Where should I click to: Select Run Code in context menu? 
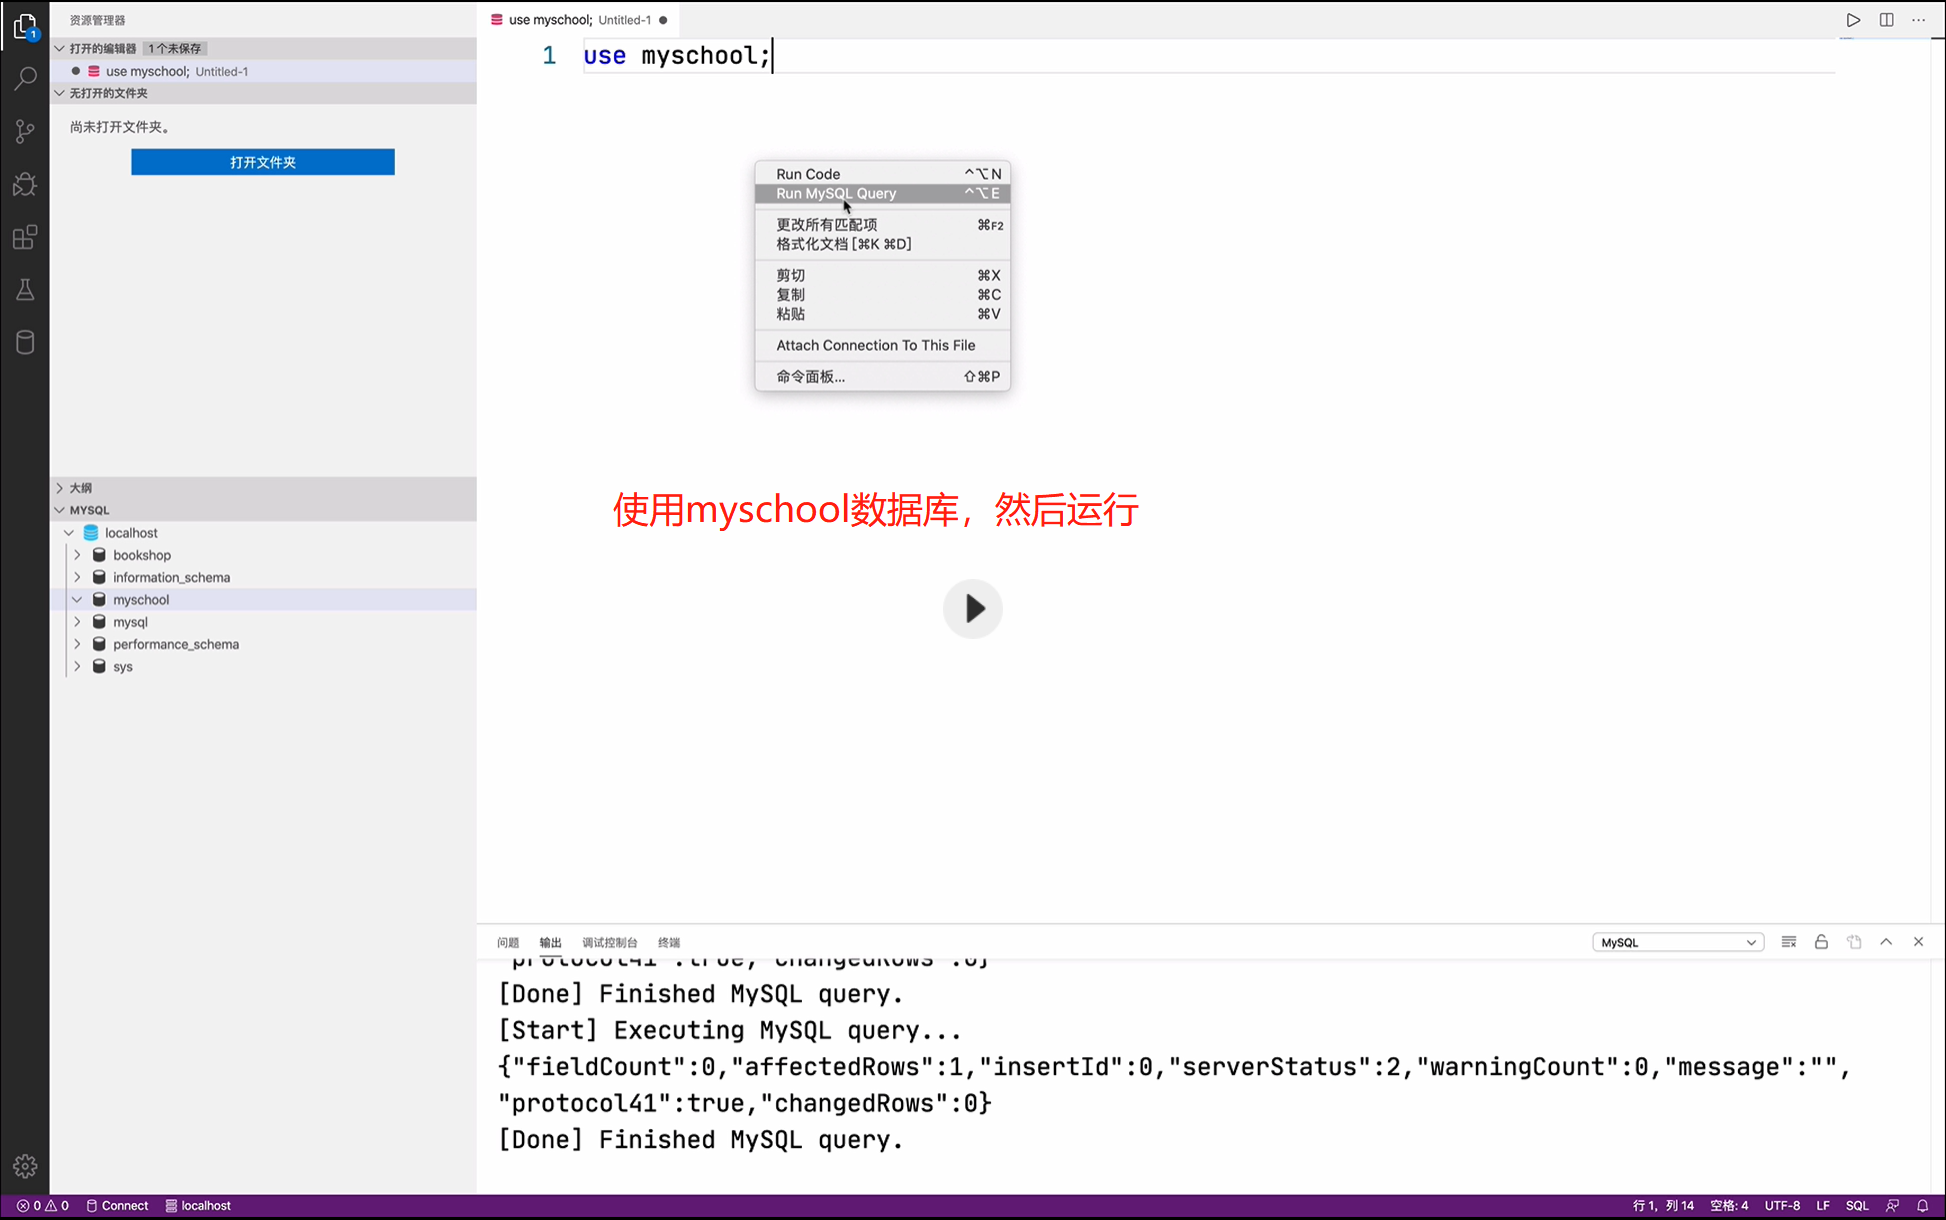pos(883,174)
